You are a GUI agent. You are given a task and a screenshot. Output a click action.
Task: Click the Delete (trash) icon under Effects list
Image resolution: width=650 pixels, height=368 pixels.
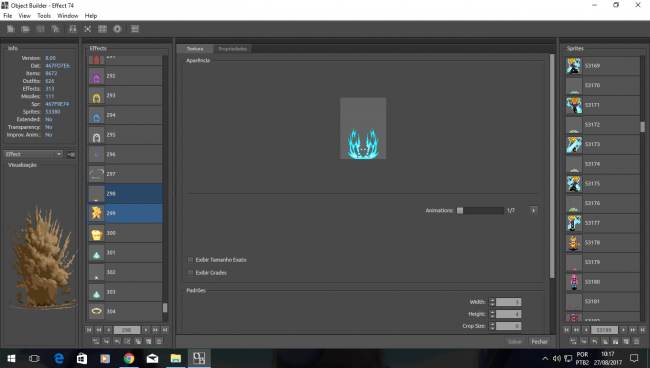(x=159, y=341)
